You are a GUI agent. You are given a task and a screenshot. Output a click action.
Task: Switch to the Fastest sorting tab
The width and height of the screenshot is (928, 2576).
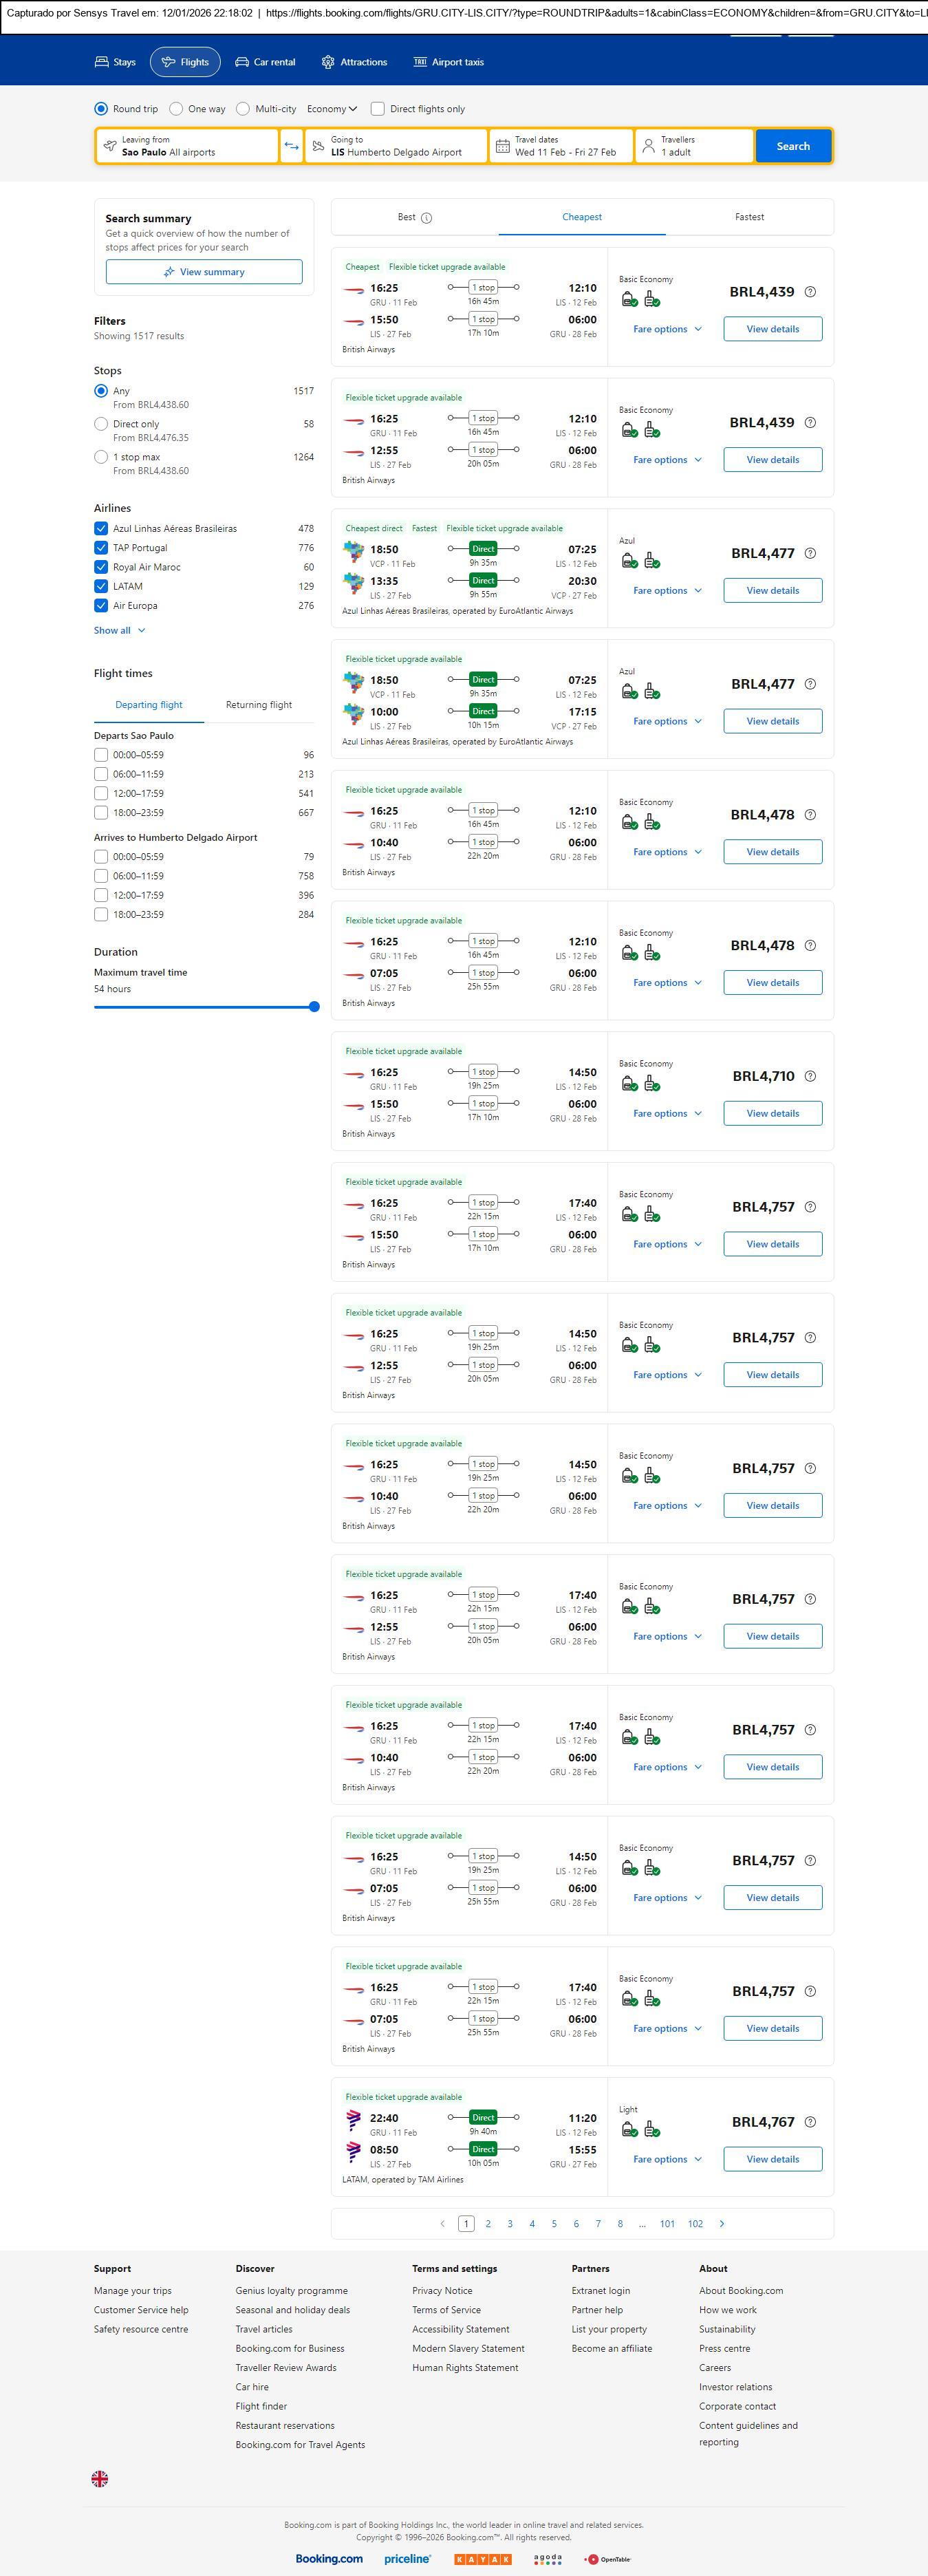[749, 217]
